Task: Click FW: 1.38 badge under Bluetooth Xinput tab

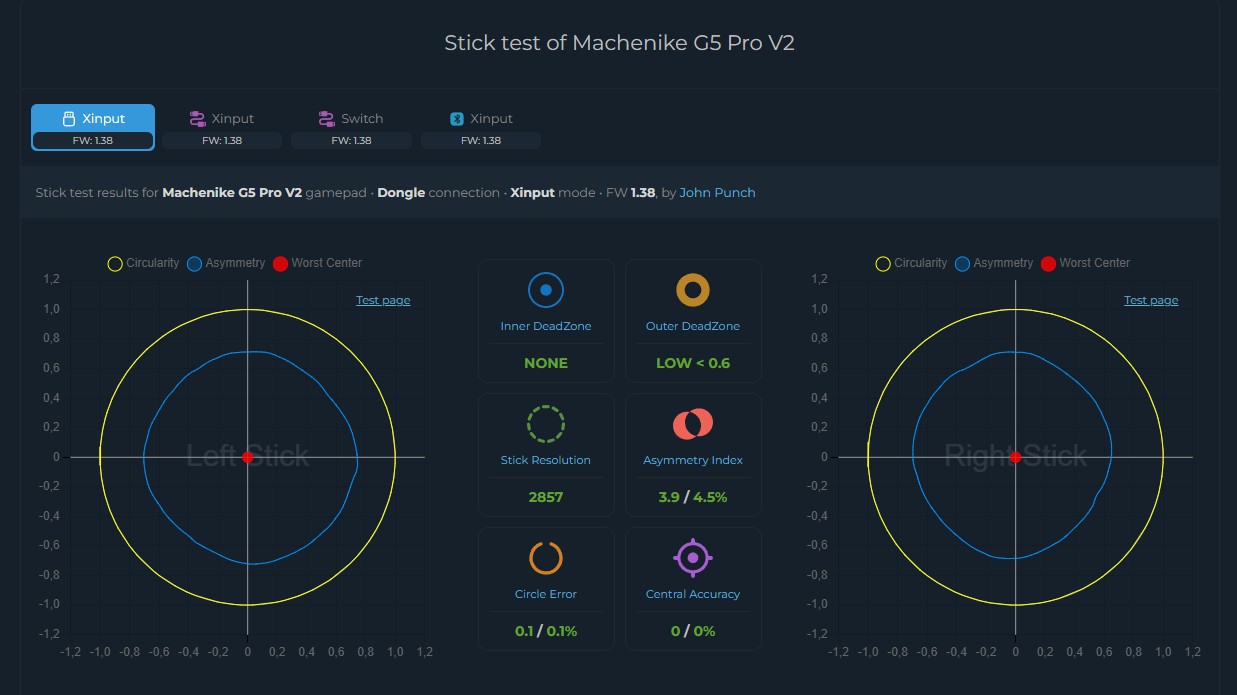Action: (481, 141)
